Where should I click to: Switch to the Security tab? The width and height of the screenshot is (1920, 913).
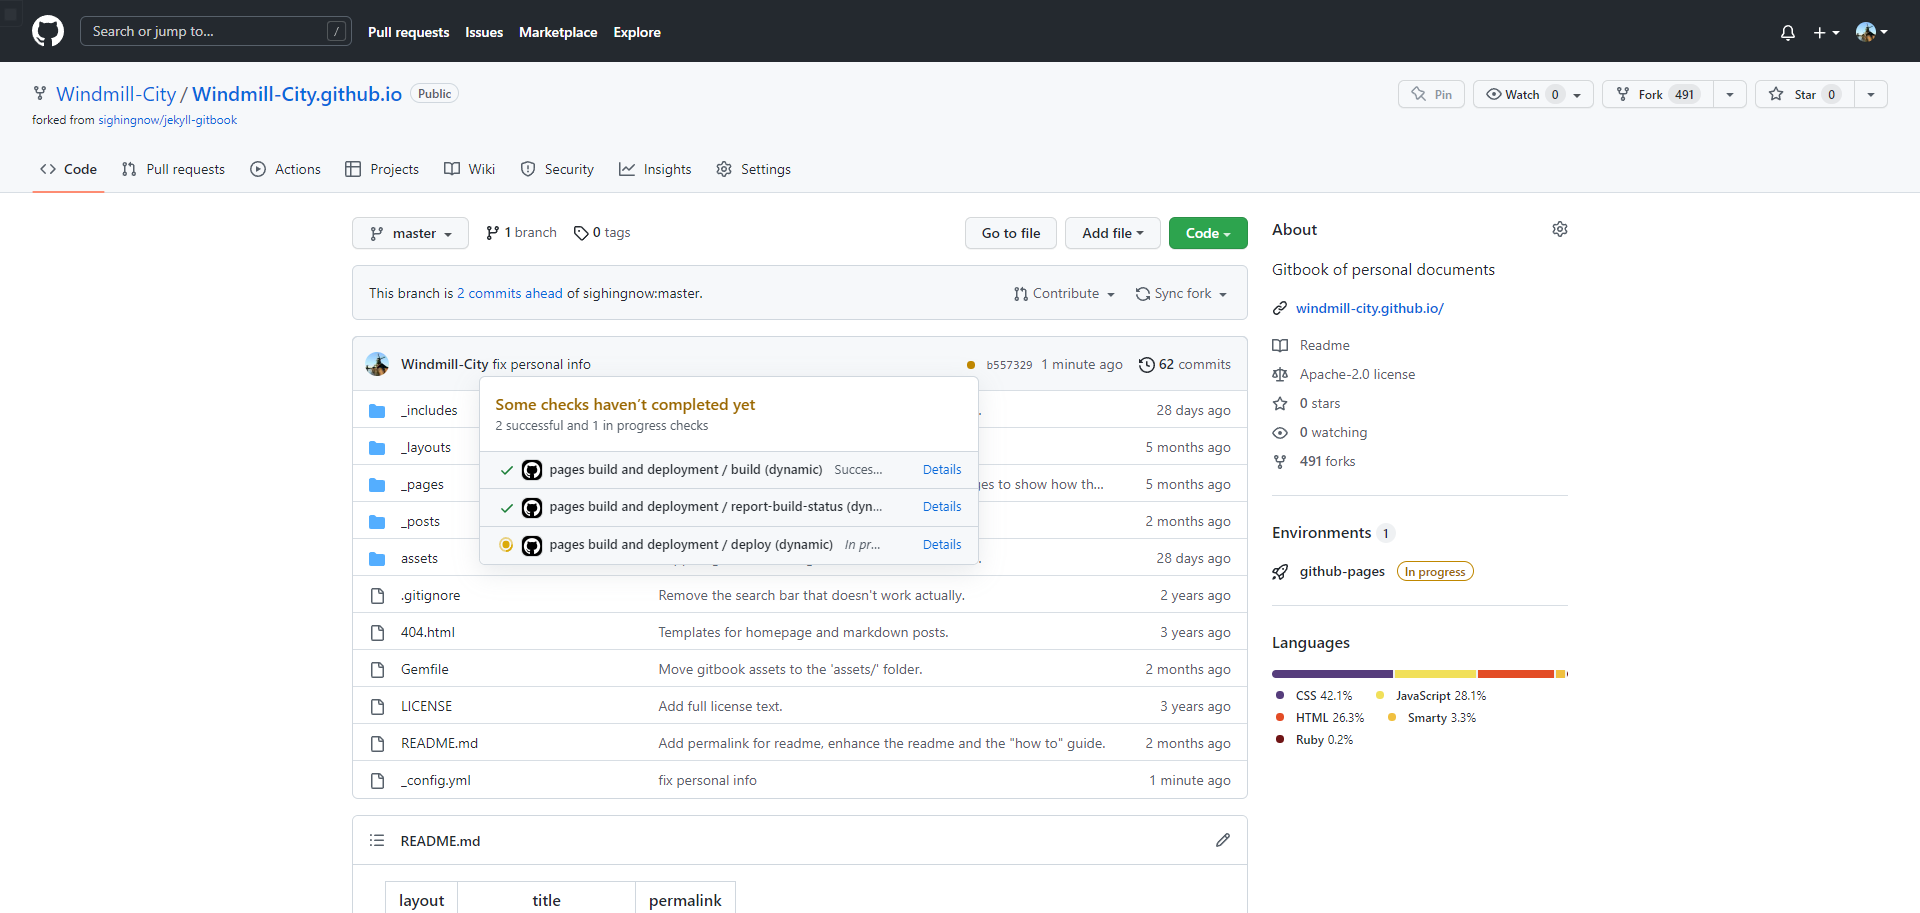(557, 169)
